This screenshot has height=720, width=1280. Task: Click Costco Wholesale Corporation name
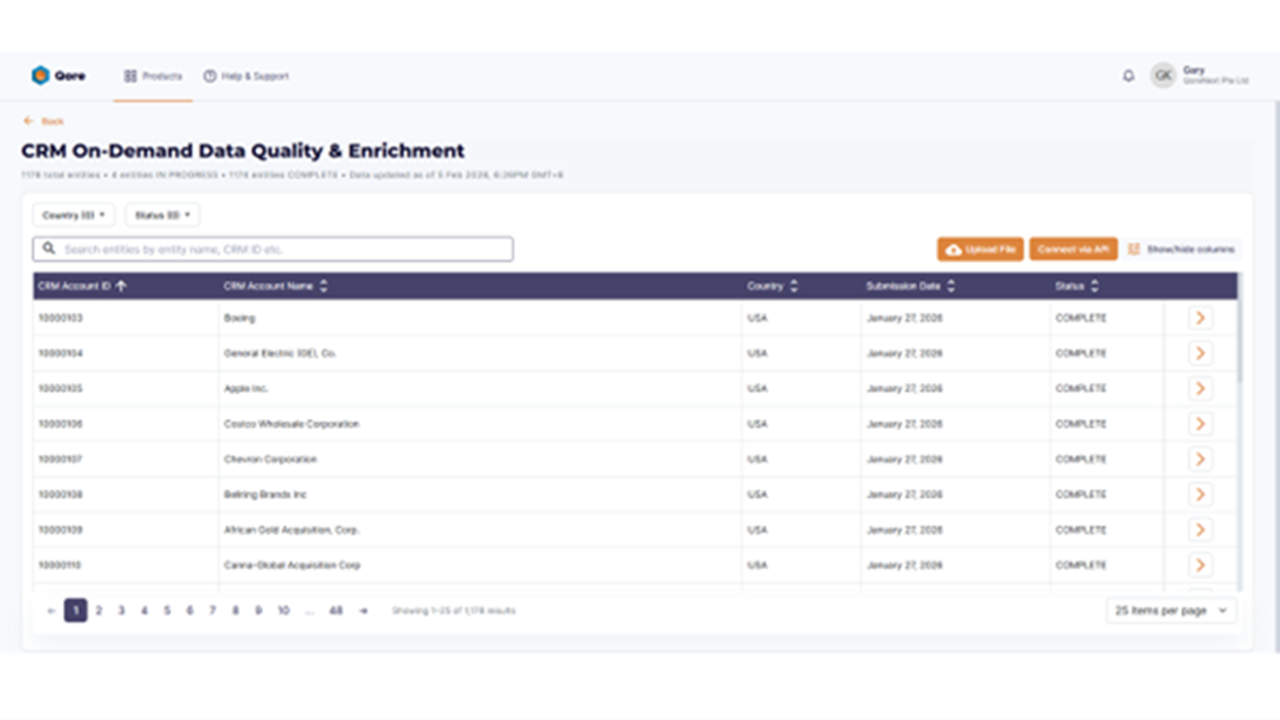pos(291,424)
